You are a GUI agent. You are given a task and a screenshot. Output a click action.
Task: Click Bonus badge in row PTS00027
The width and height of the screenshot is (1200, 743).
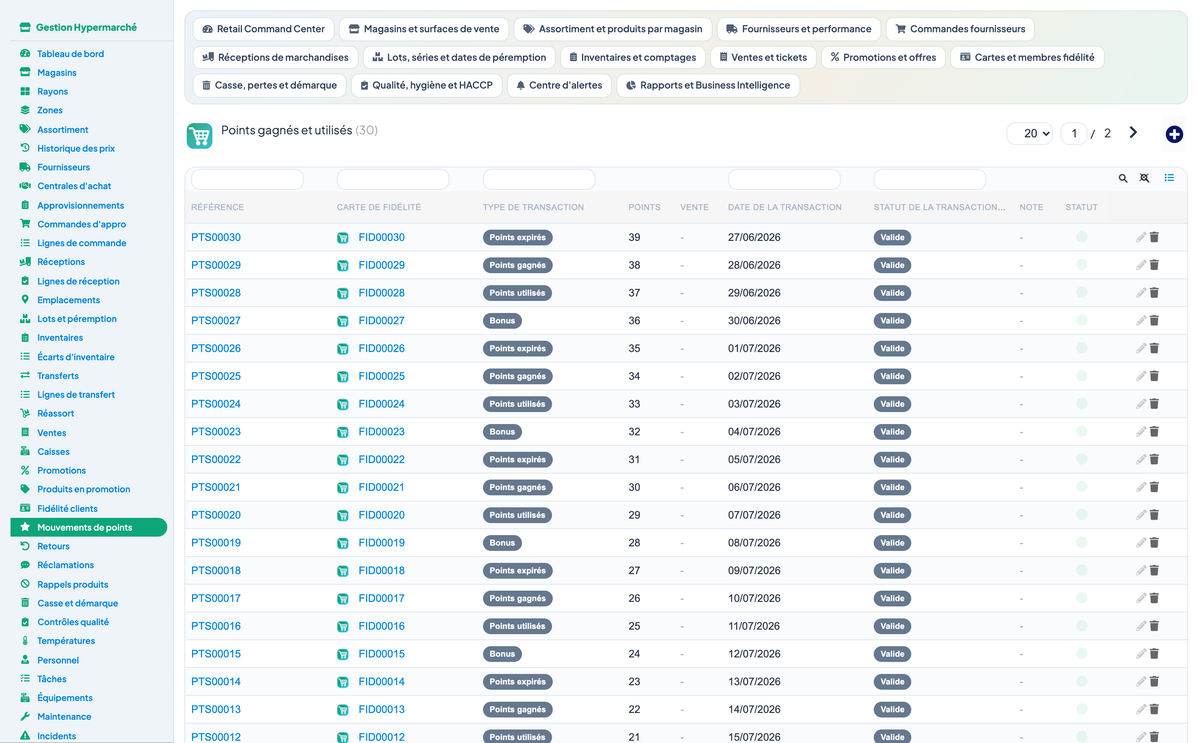(x=503, y=321)
